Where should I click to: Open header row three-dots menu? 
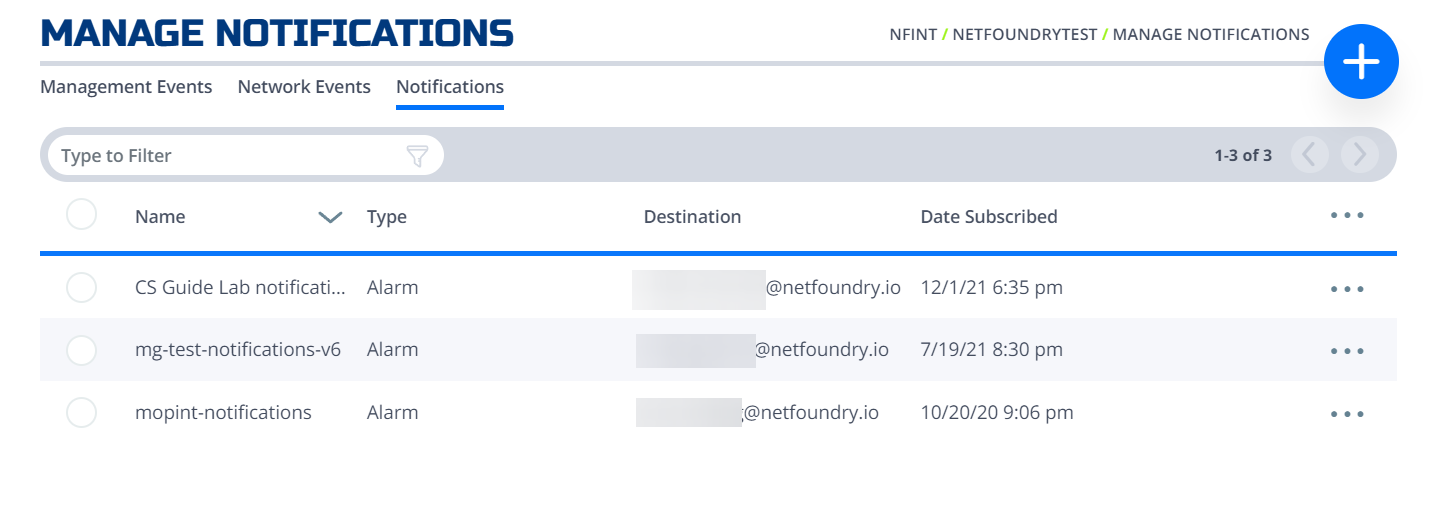point(1347,215)
